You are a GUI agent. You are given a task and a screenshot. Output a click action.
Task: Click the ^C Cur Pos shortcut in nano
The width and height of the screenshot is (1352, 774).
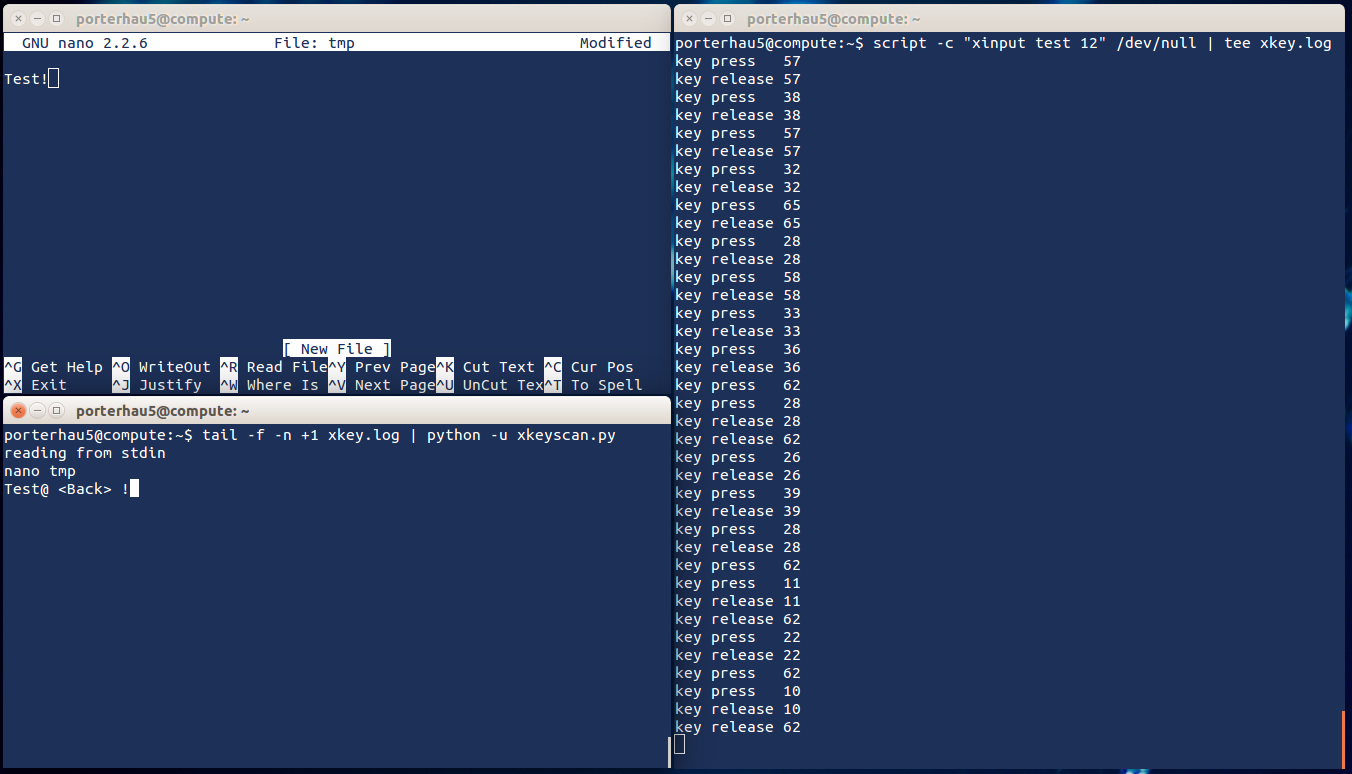[589, 367]
